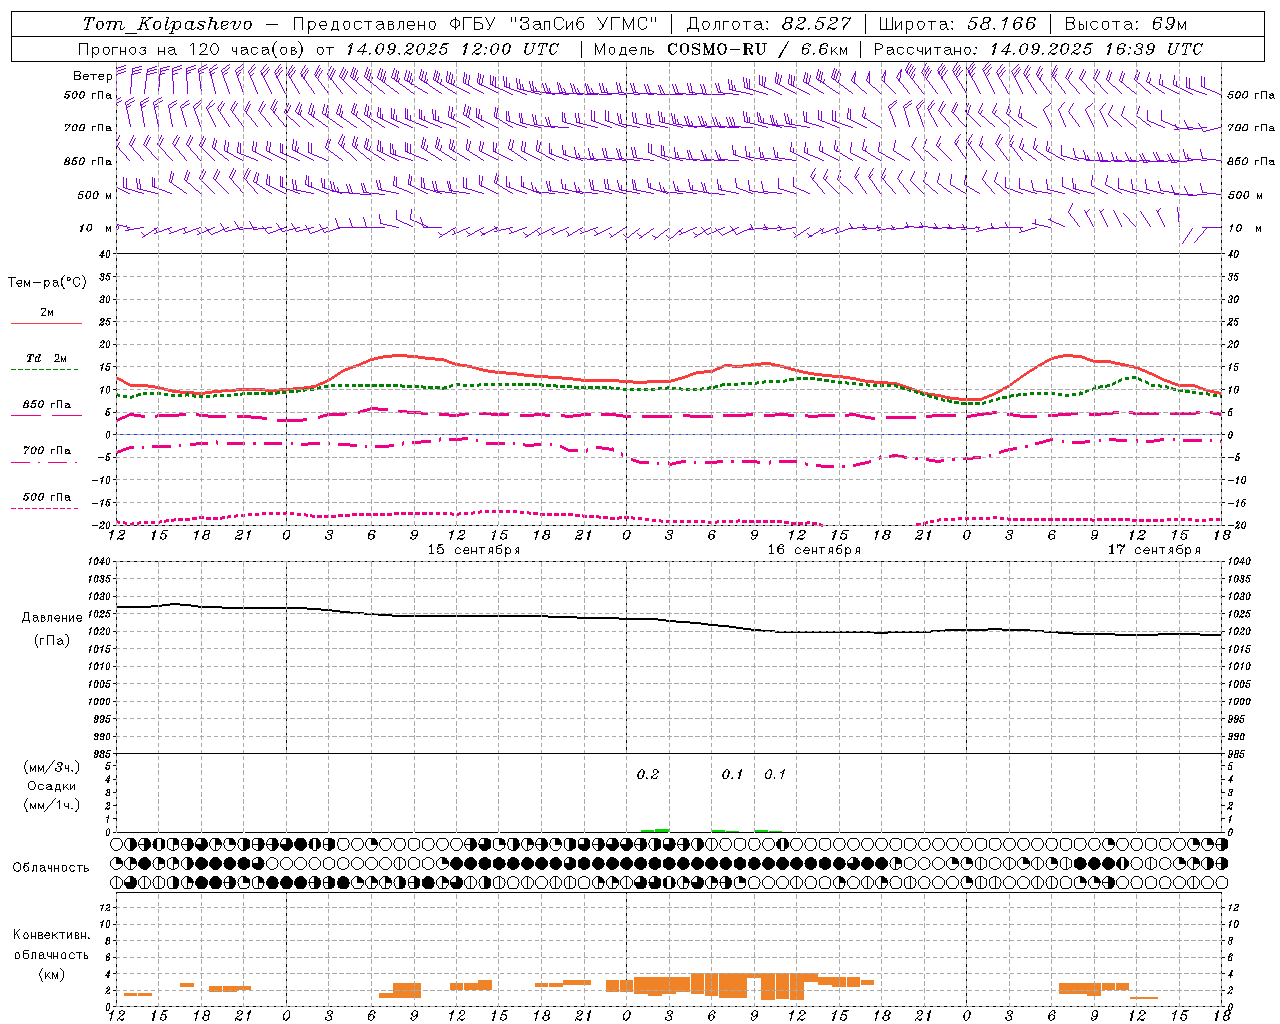
Task: Click the Осадки precipitation label
Action: click(52, 786)
